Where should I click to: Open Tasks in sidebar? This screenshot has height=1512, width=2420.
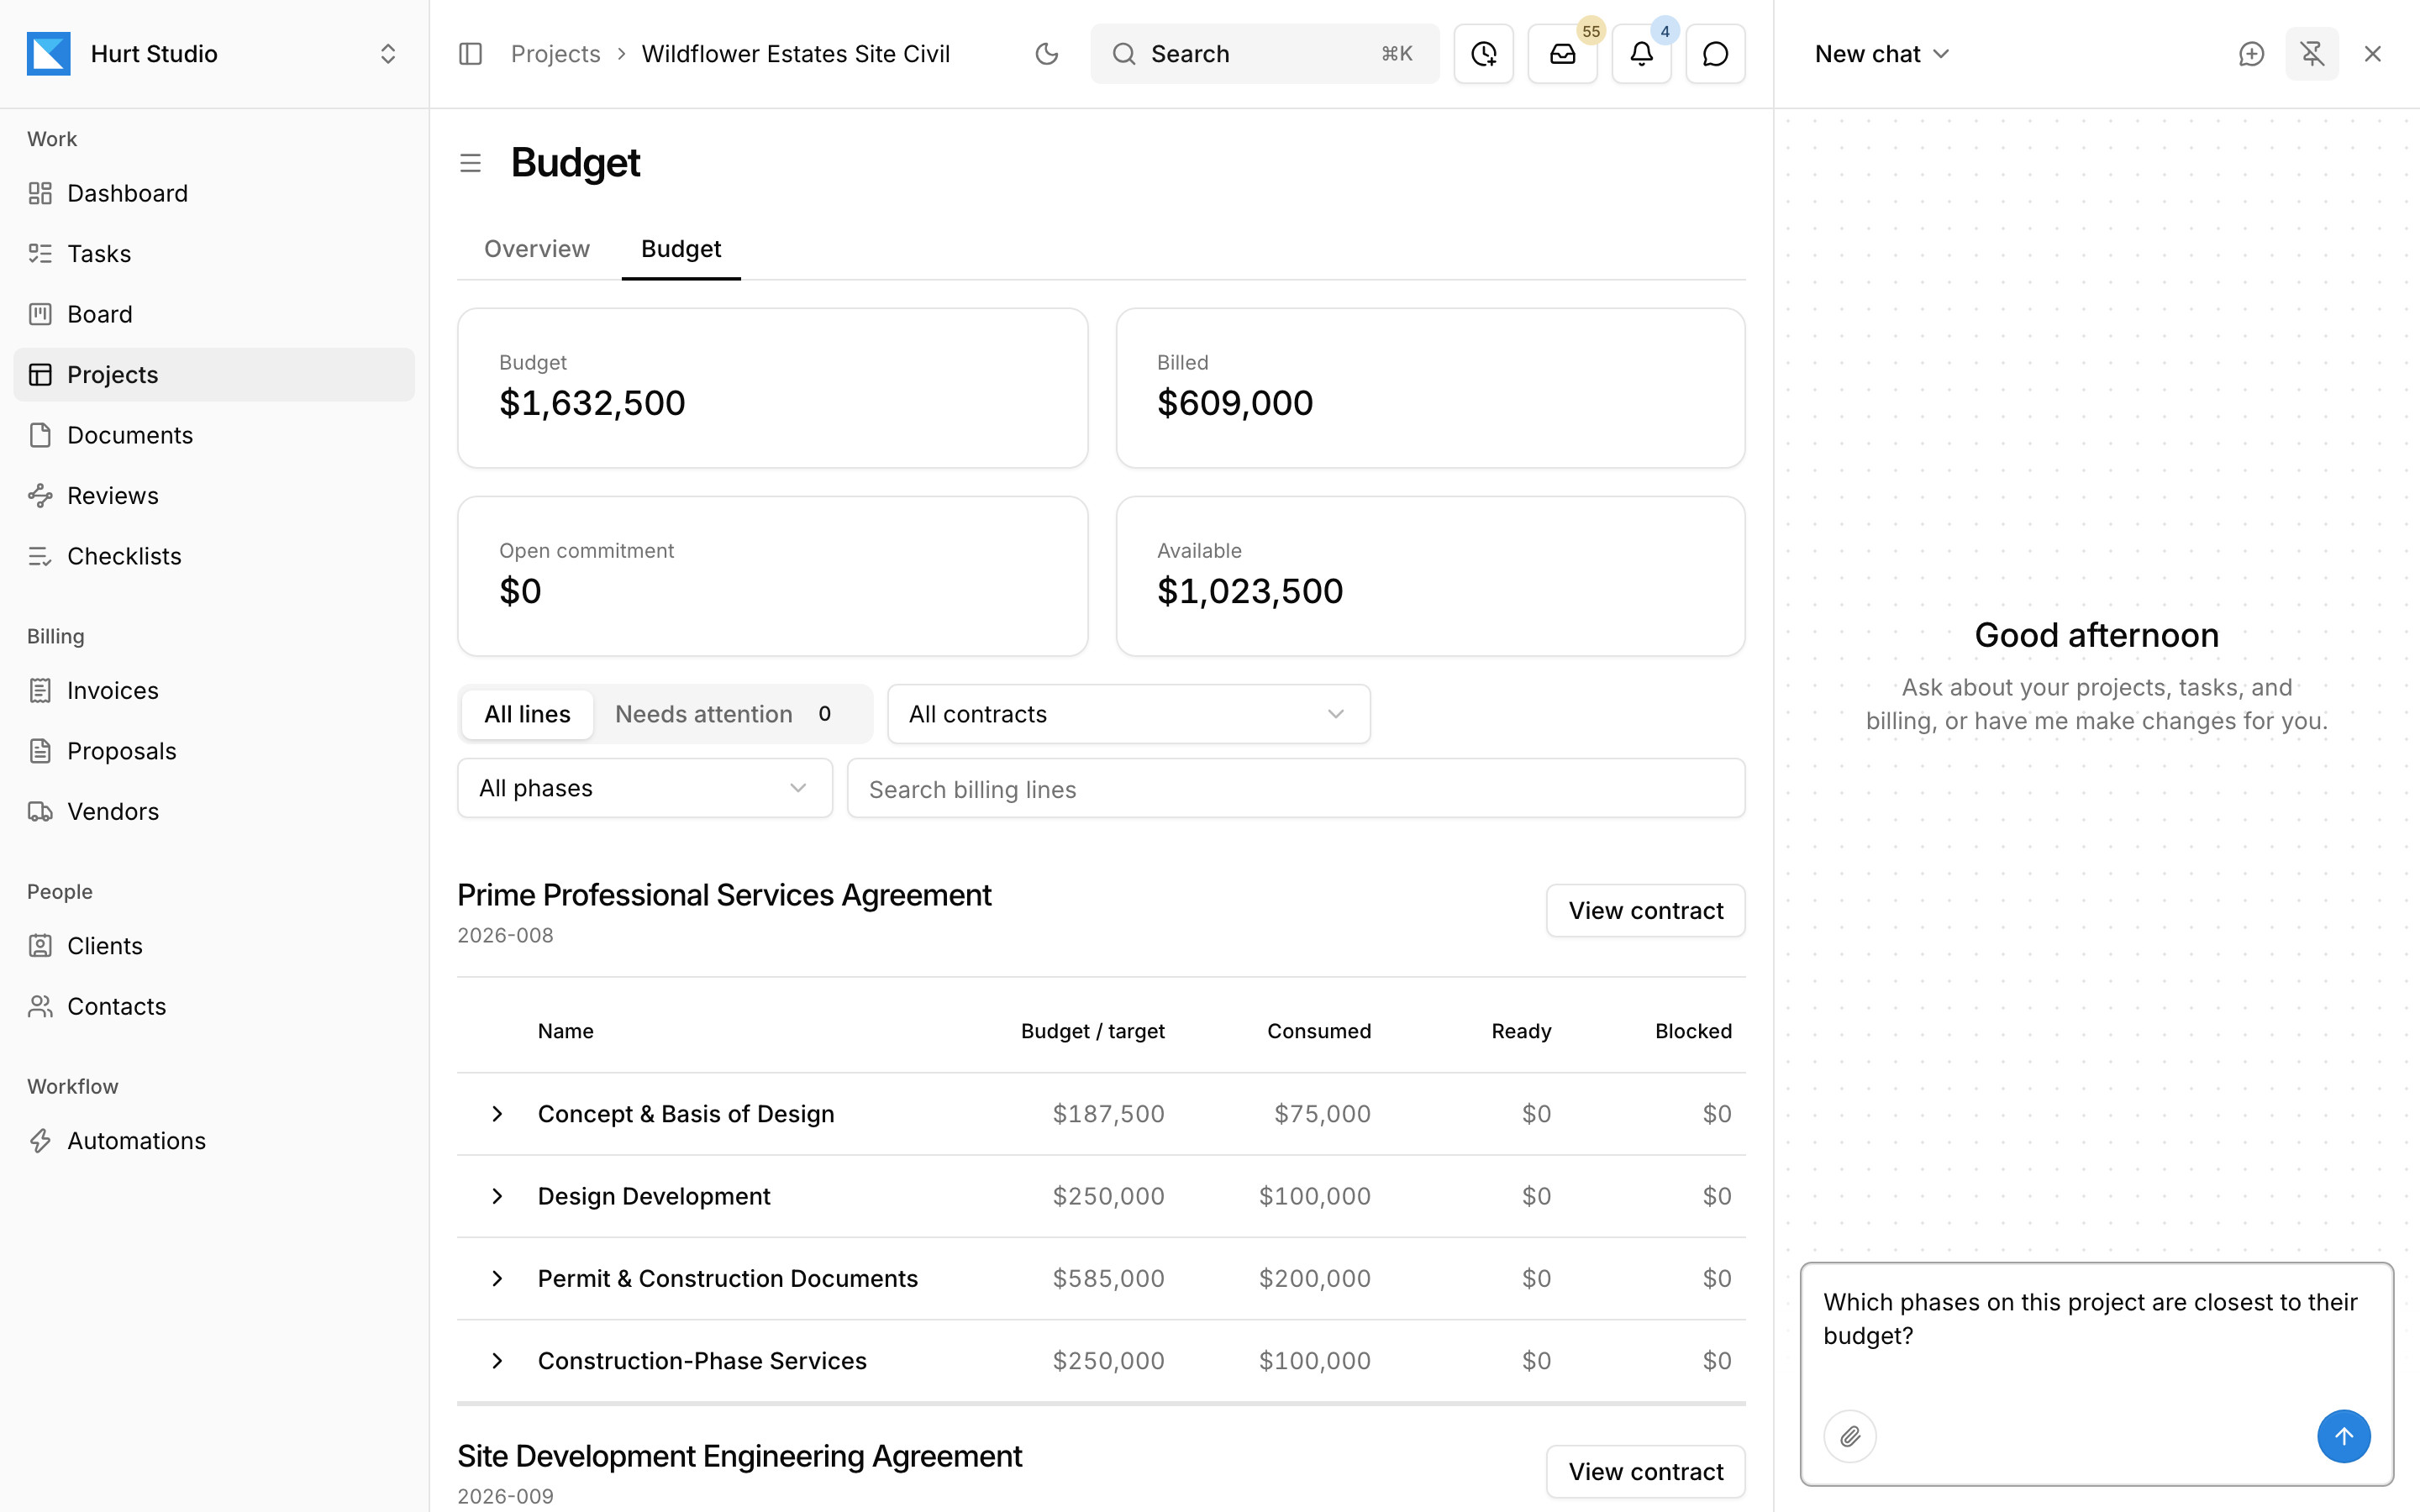214,254
